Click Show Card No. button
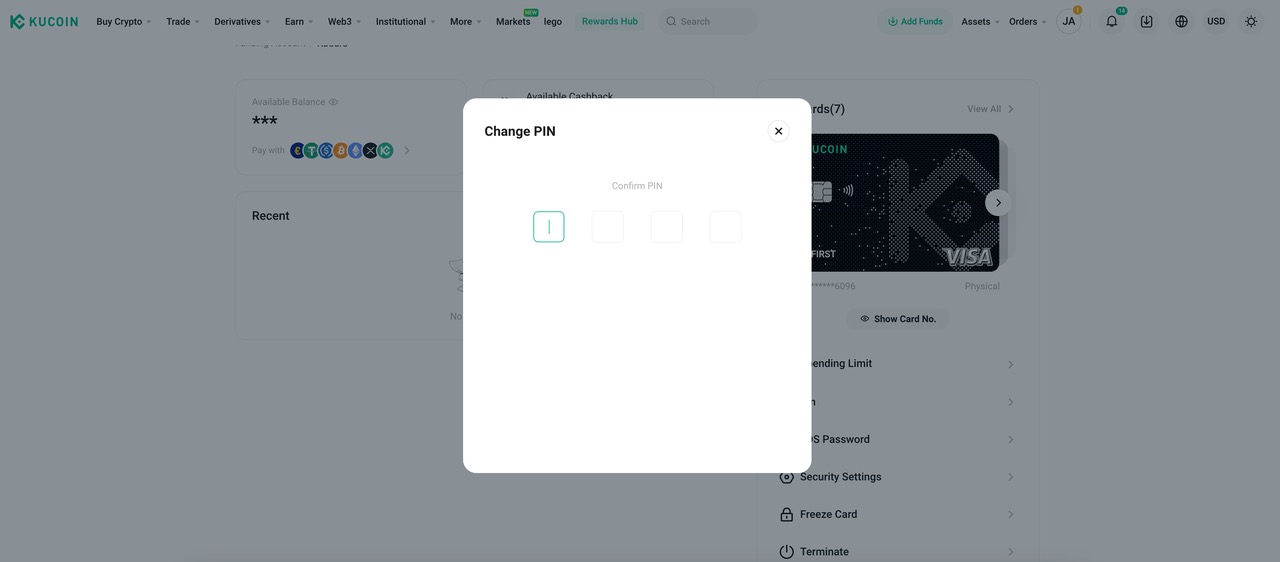The image size is (1280, 562). click(x=897, y=319)
